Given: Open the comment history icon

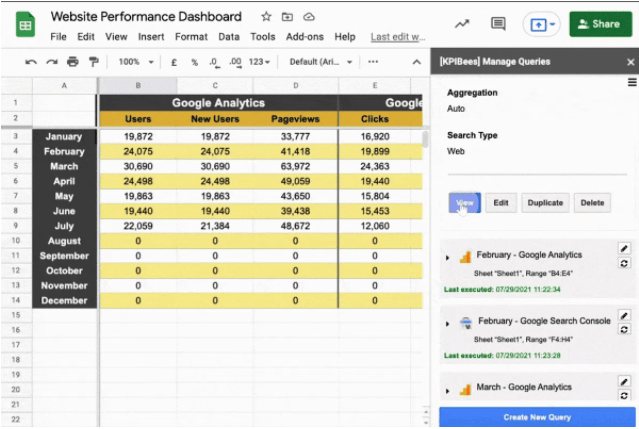Looking at the screenshot, I should 498,24.
